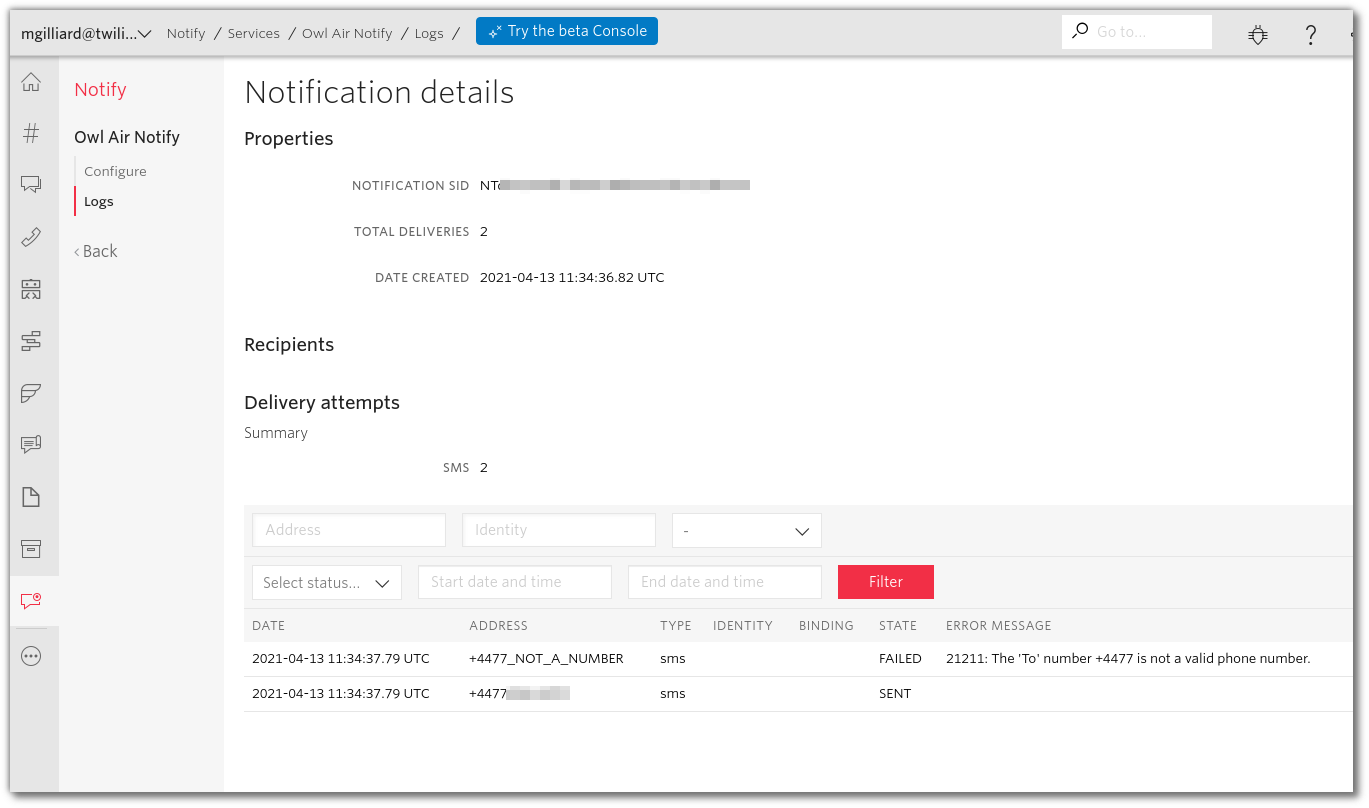Open Phone Numbers hash icon in sidebar
This screenshot has height=808, width=1369.
click(x=31, y=132)
